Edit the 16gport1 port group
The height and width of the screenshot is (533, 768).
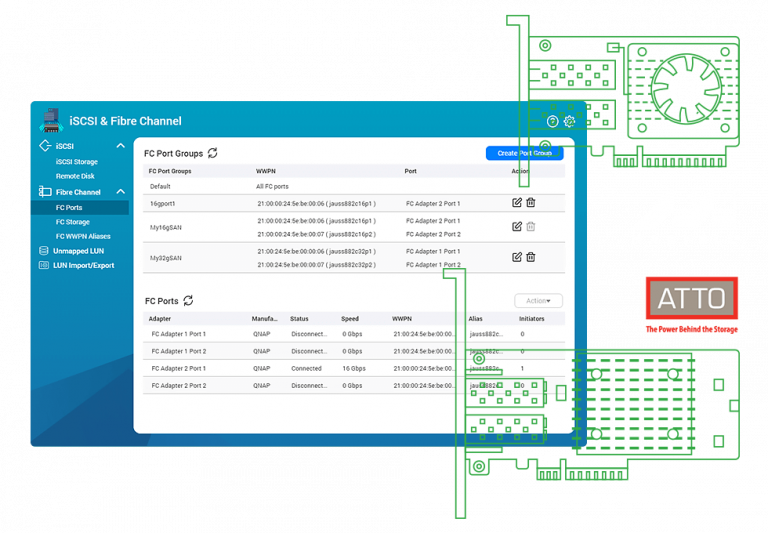[x=517, y=202]
